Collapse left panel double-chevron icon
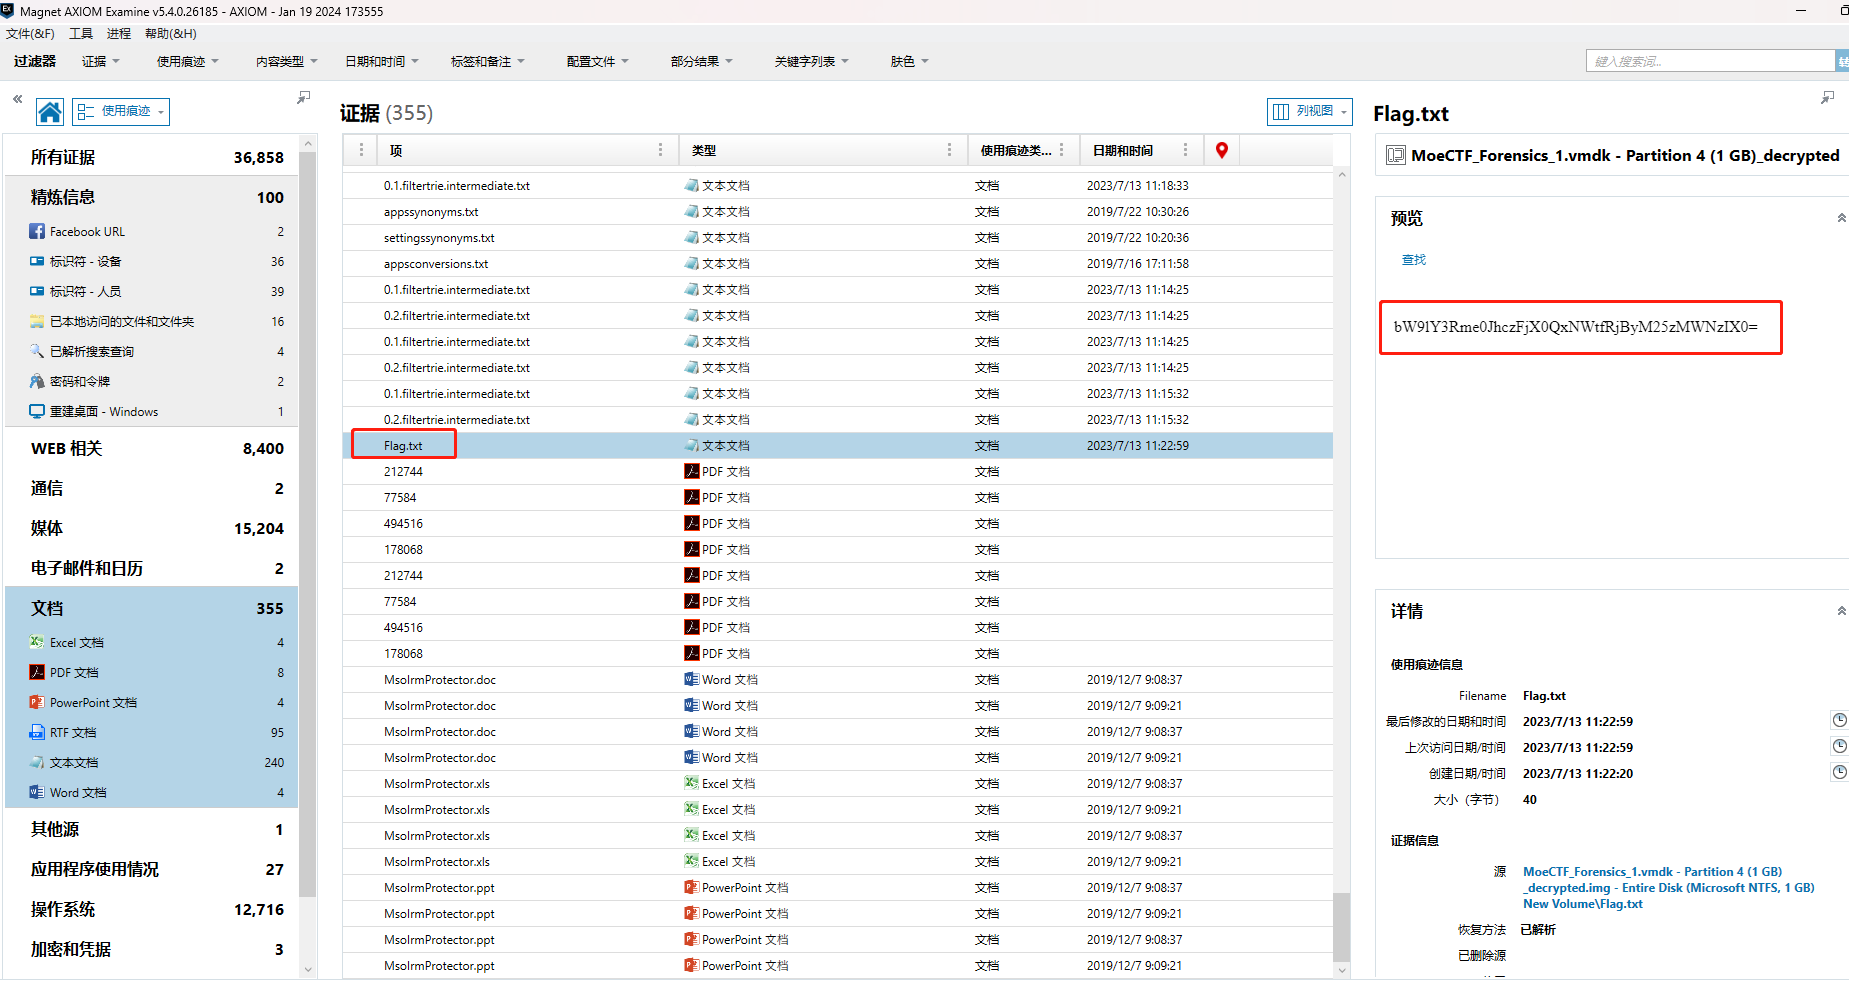1849x981 pixels. [x=17, y=99]
